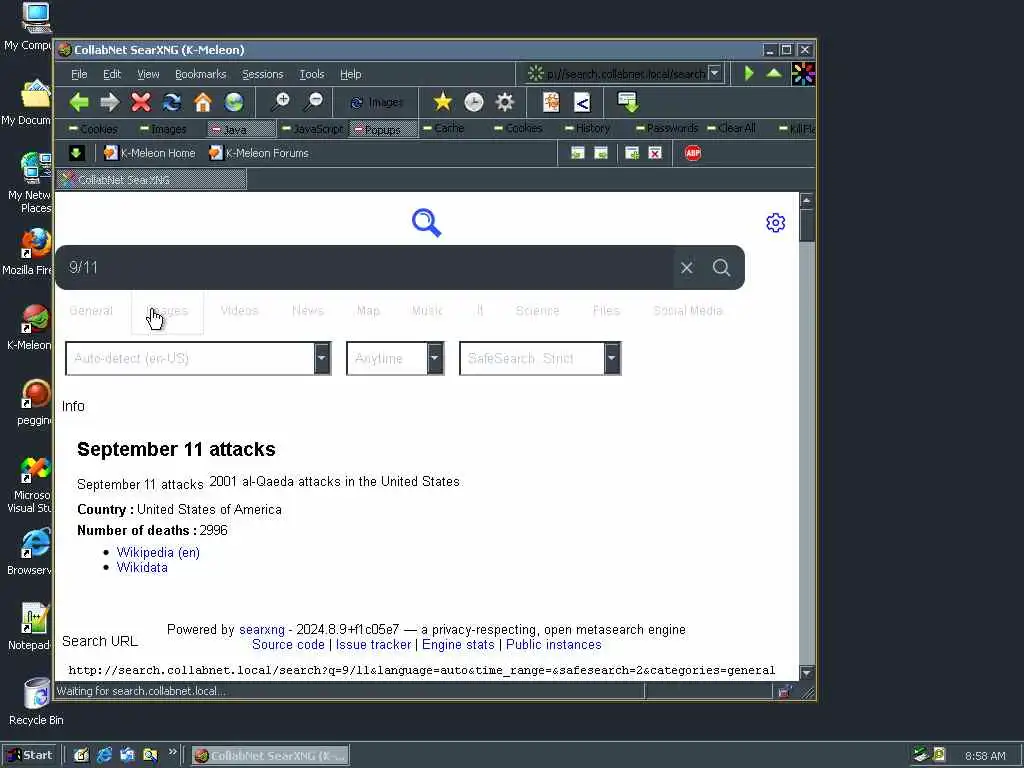Open the View menu
This screenshot has height=768, width=1024.
(148, 74)
